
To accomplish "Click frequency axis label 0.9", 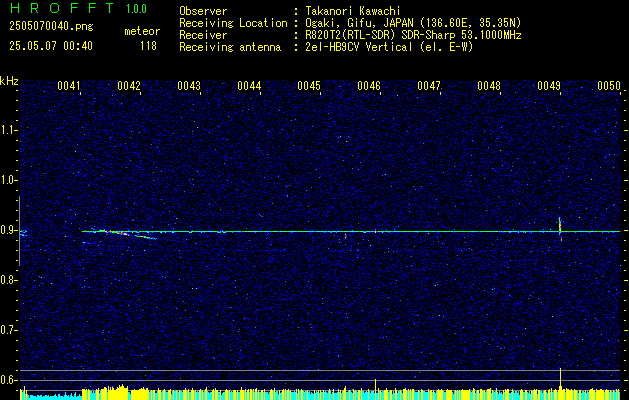I will coord(9,230).
